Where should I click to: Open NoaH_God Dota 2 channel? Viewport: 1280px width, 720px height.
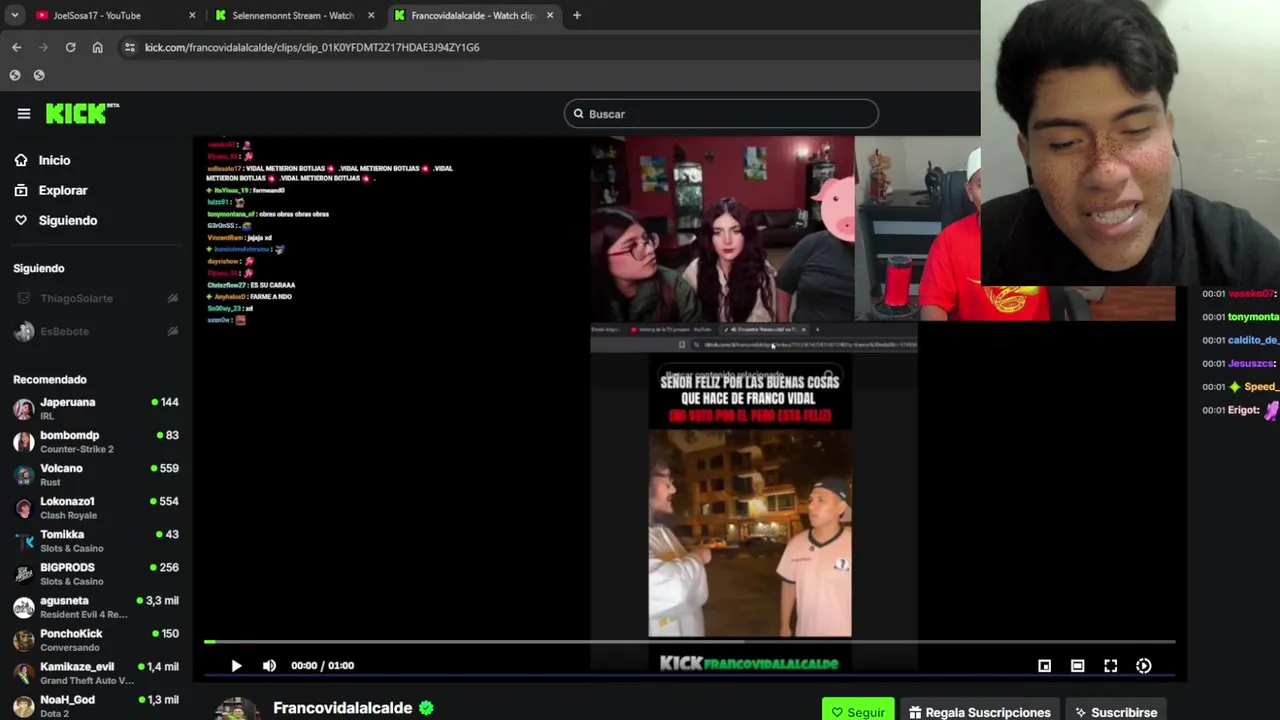(96, 705)
